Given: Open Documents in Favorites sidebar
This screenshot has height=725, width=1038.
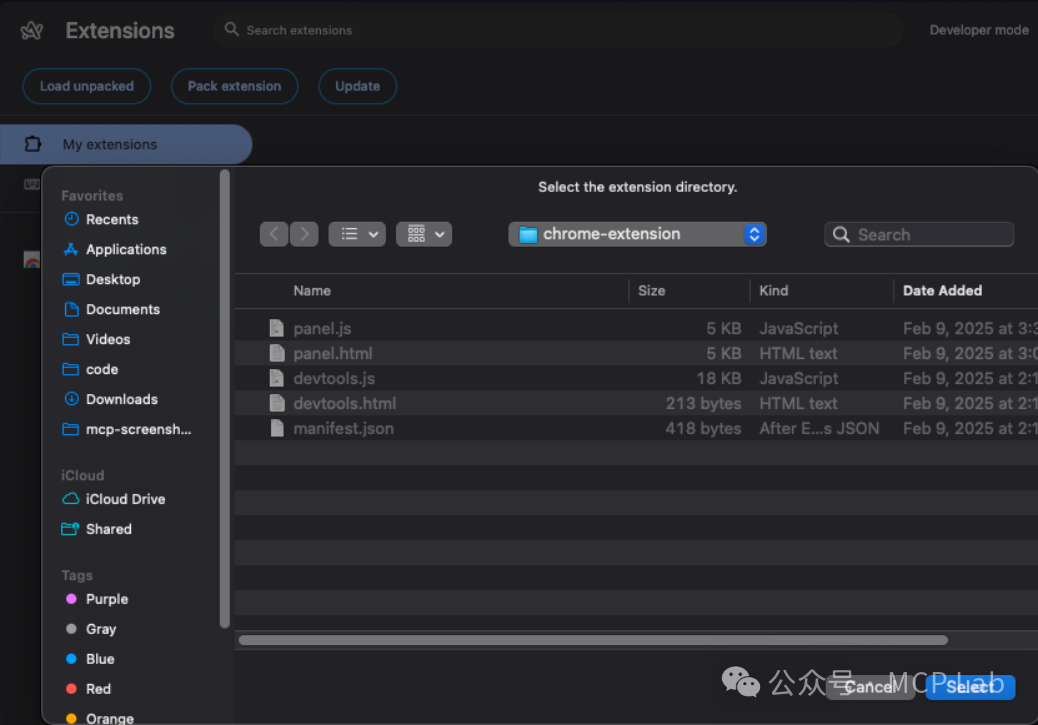Looking at the screenshot, I should [x=122, y=309].
